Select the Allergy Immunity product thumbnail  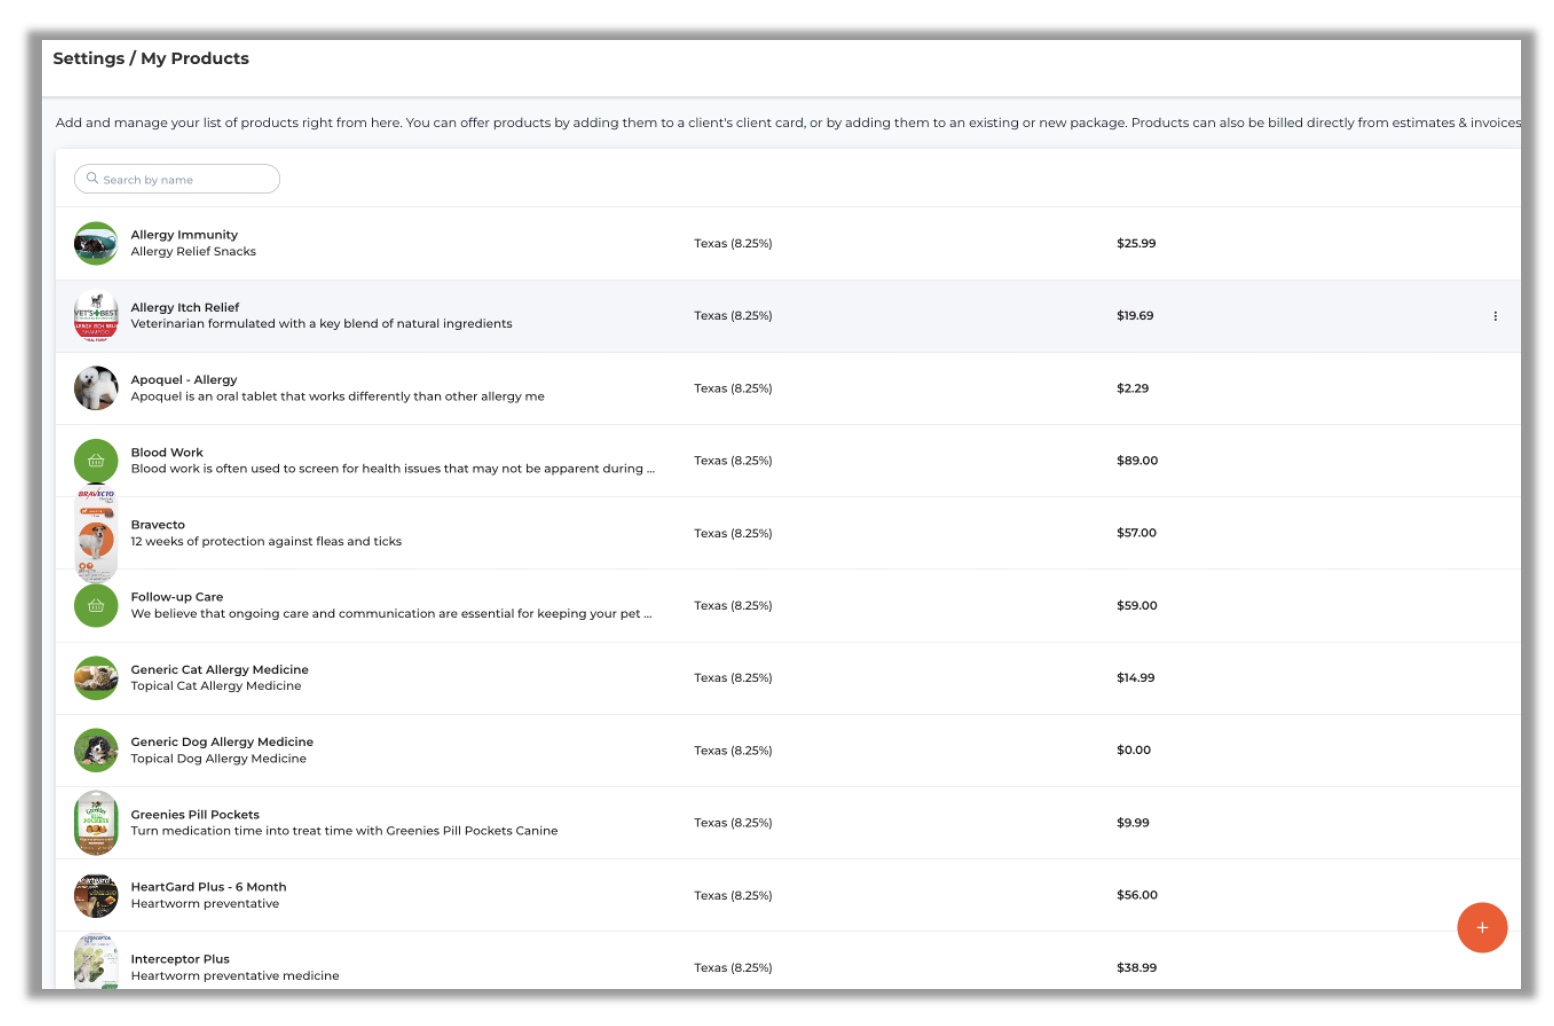[x=96, y=244]
